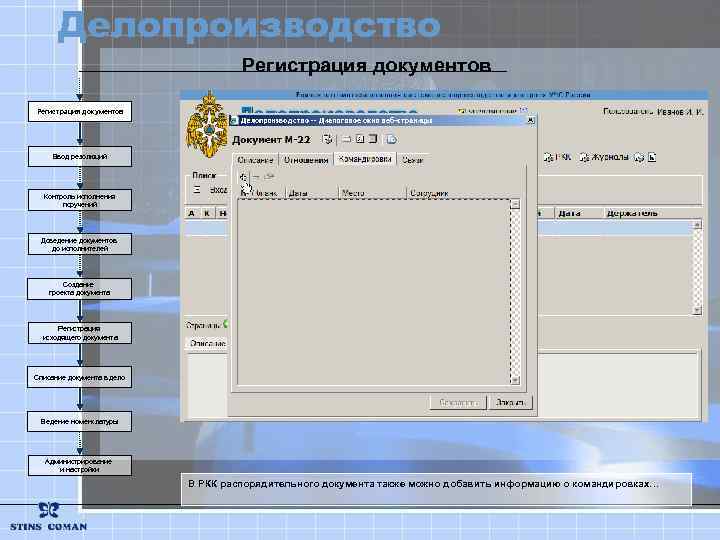Image resolution: width=720 pixels, height=540 pixels.
Task: Switch to the Отношения tab
Action: (x=306, y=160)
